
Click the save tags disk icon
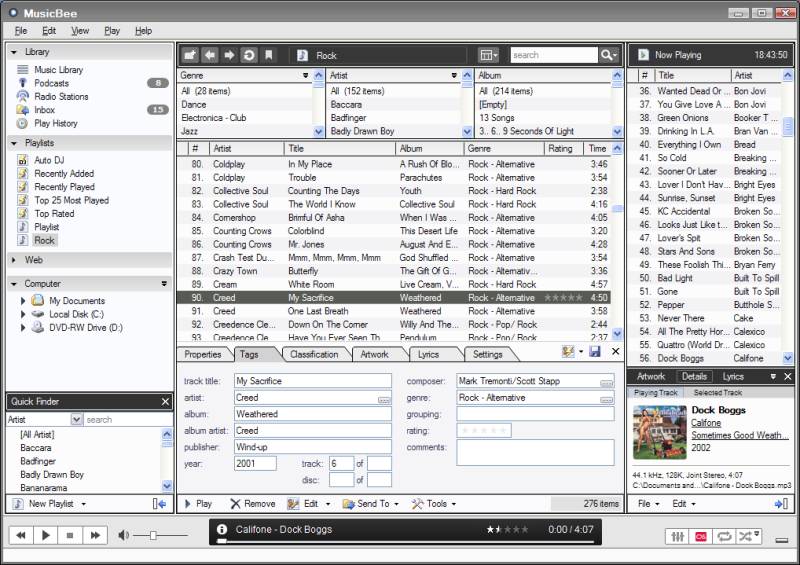595,351
